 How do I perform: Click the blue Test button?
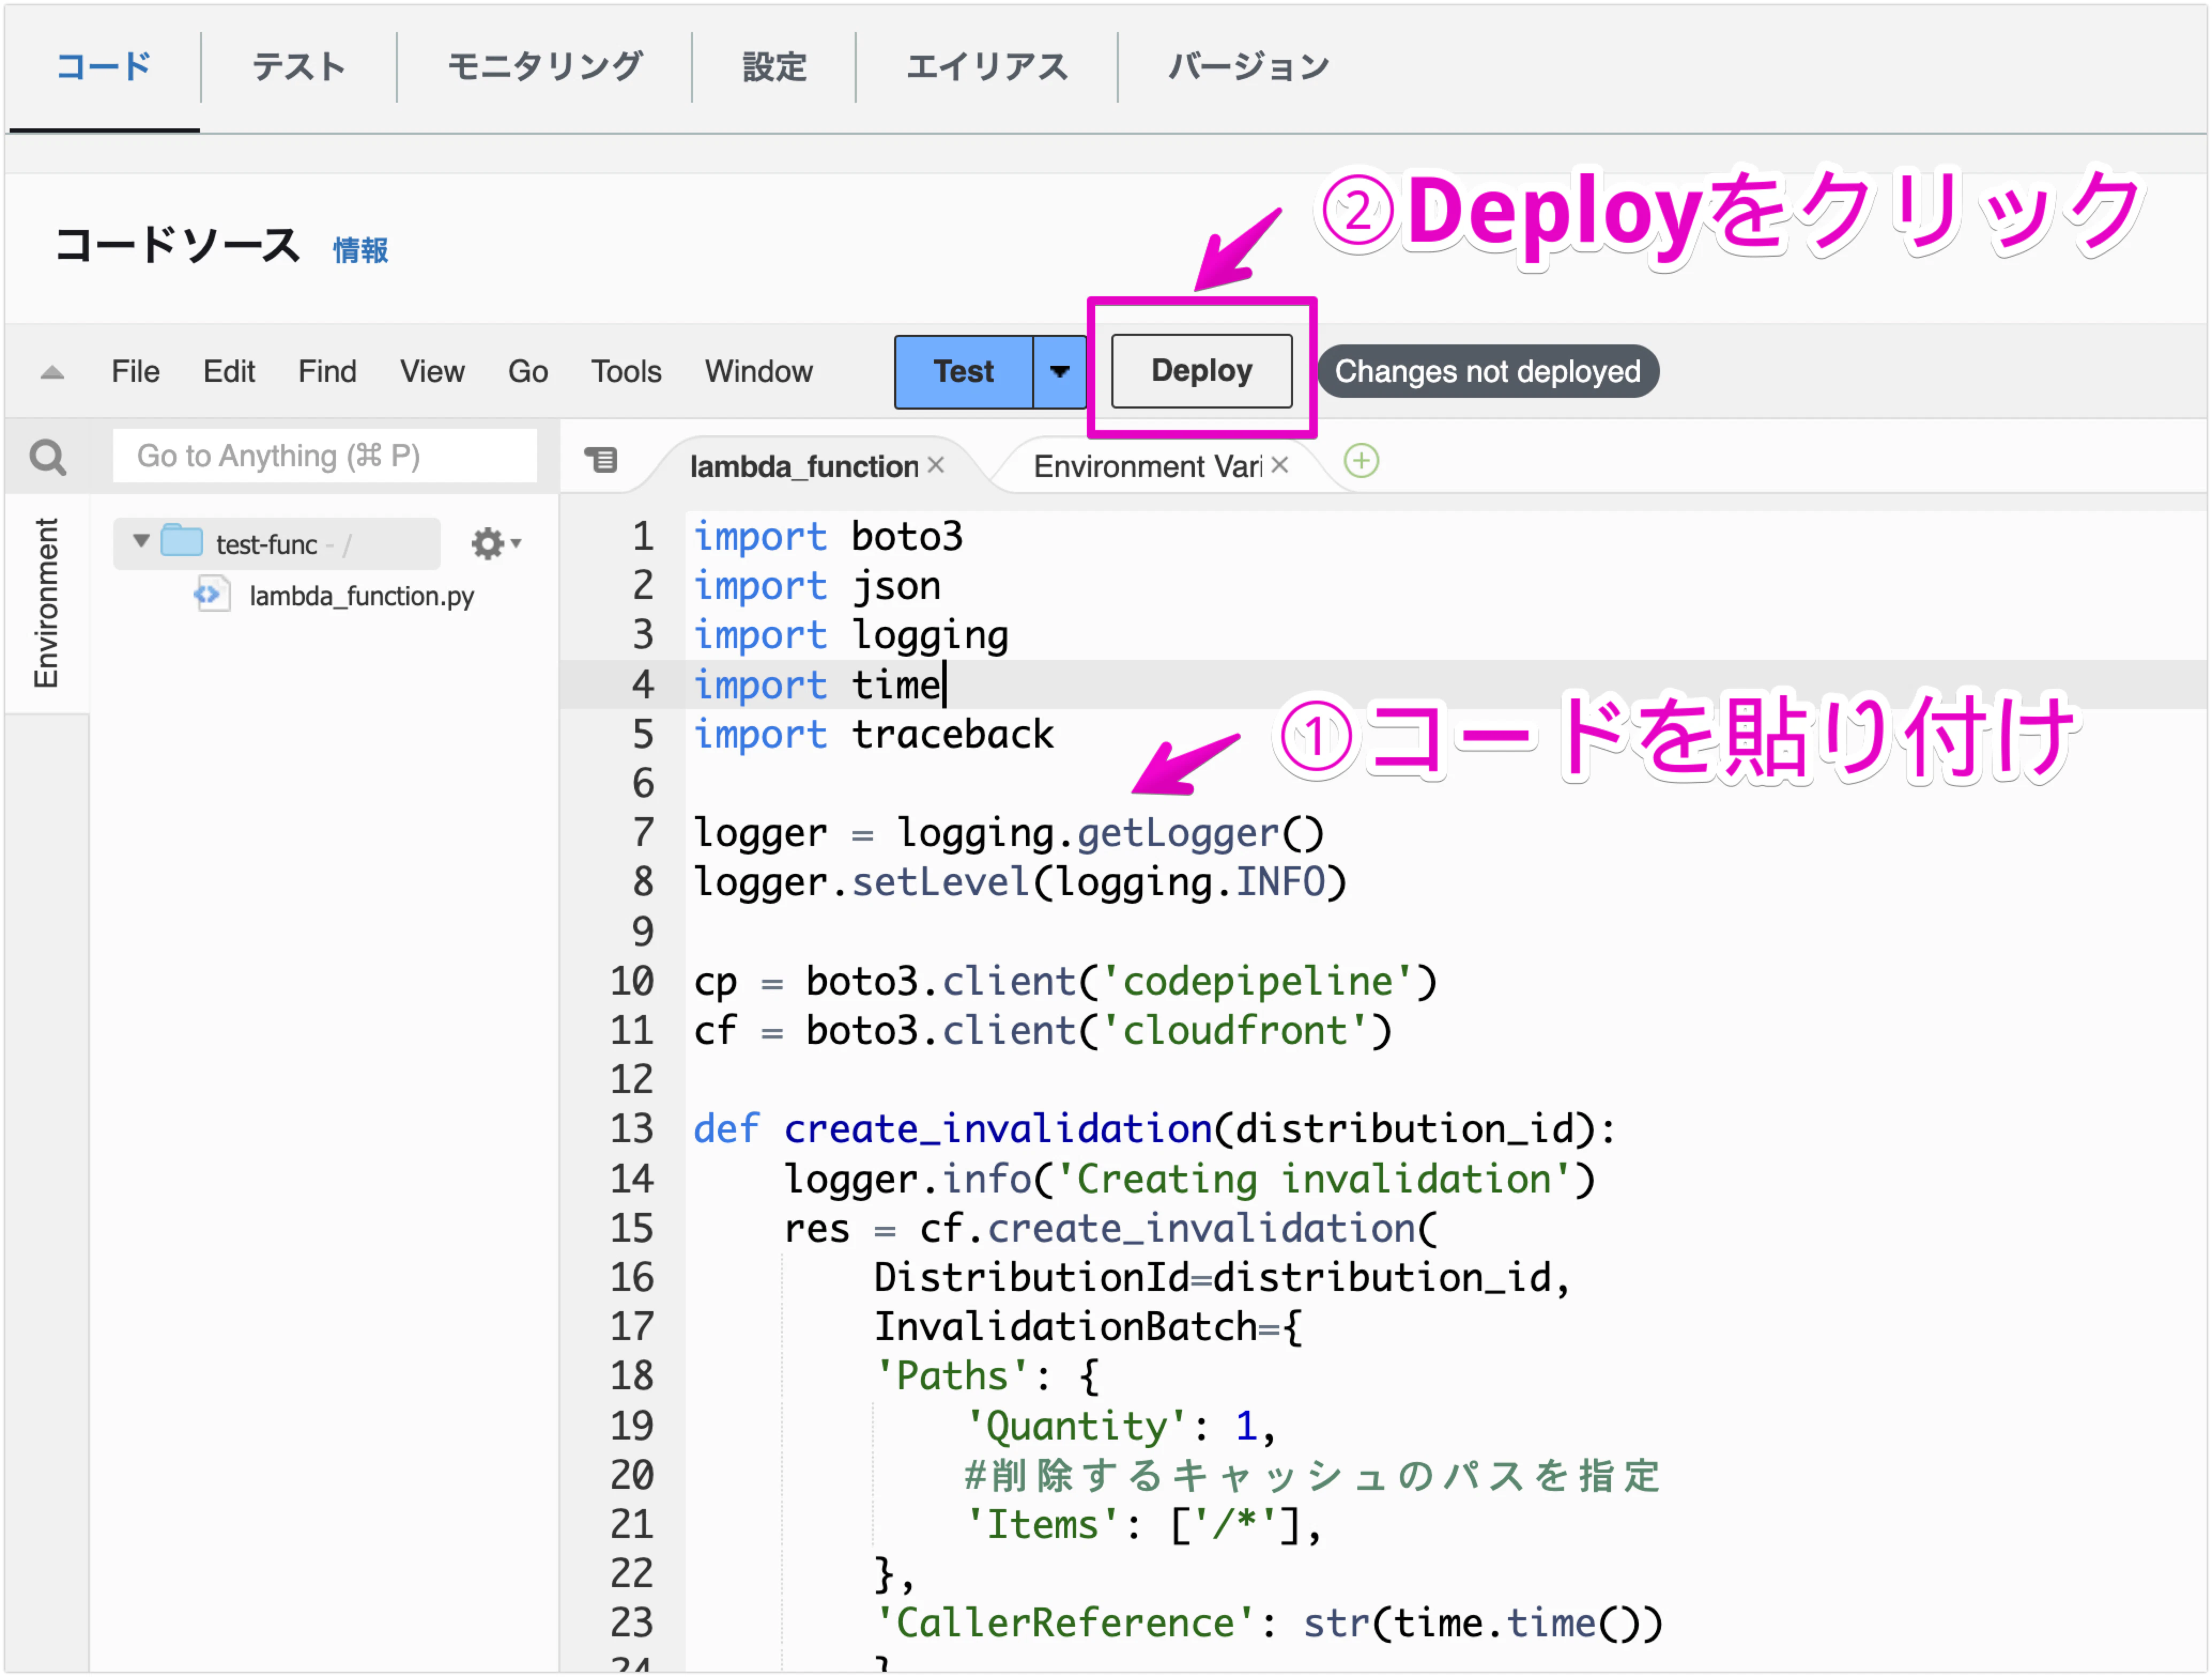[x=964, y=371]
